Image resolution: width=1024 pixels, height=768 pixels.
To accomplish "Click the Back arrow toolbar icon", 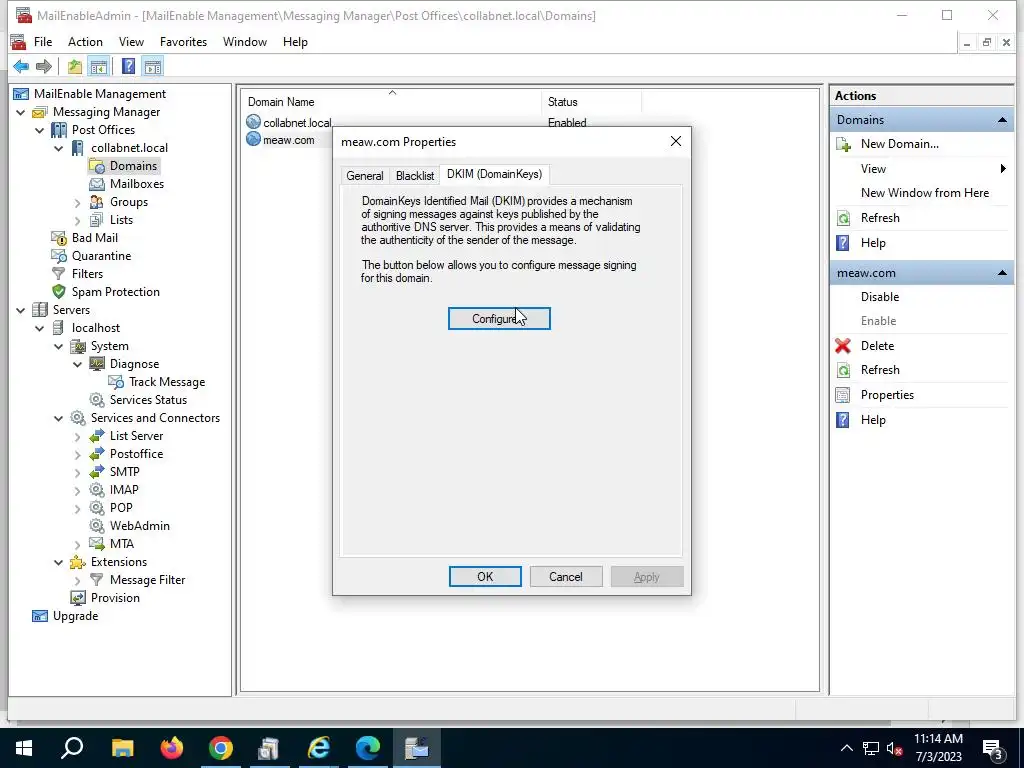I will [x=21, y=66].
